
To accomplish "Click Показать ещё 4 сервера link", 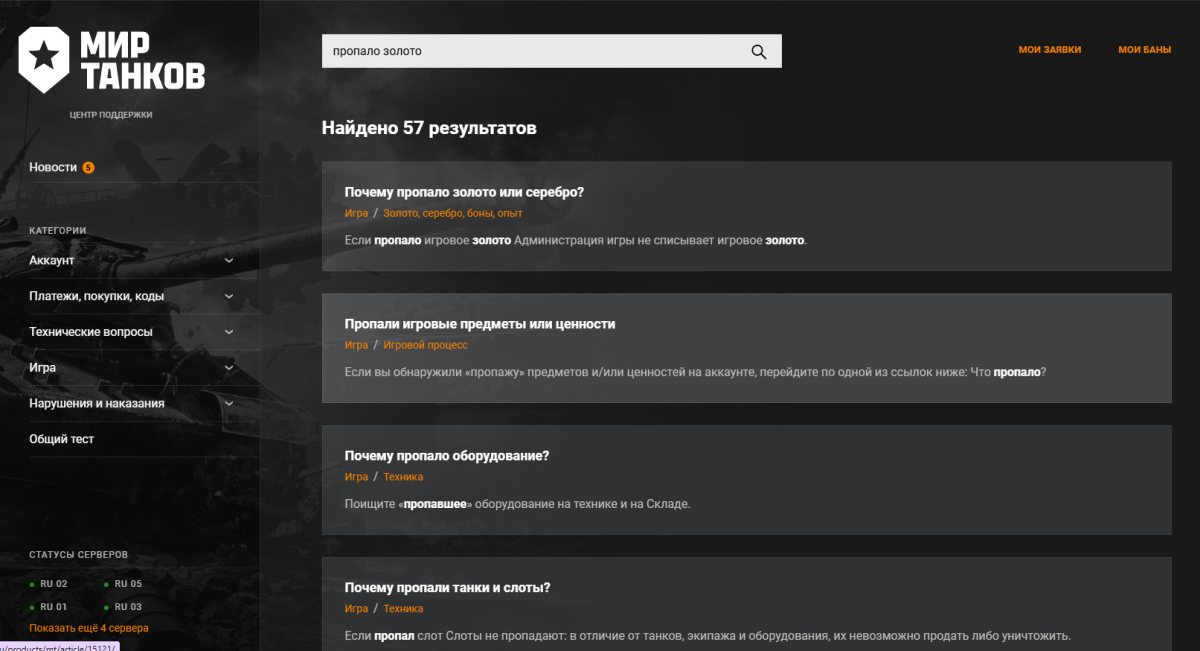I will point(88,628).
